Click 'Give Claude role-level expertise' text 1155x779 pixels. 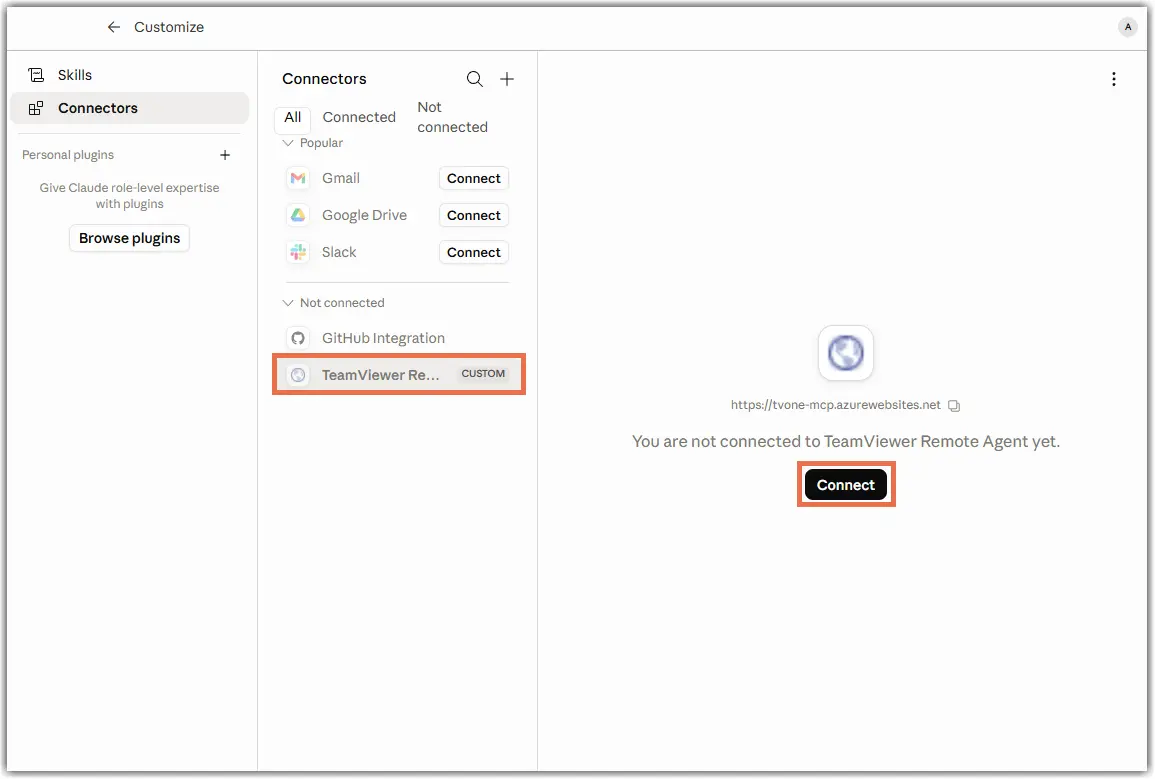click(x=130, y=196)
